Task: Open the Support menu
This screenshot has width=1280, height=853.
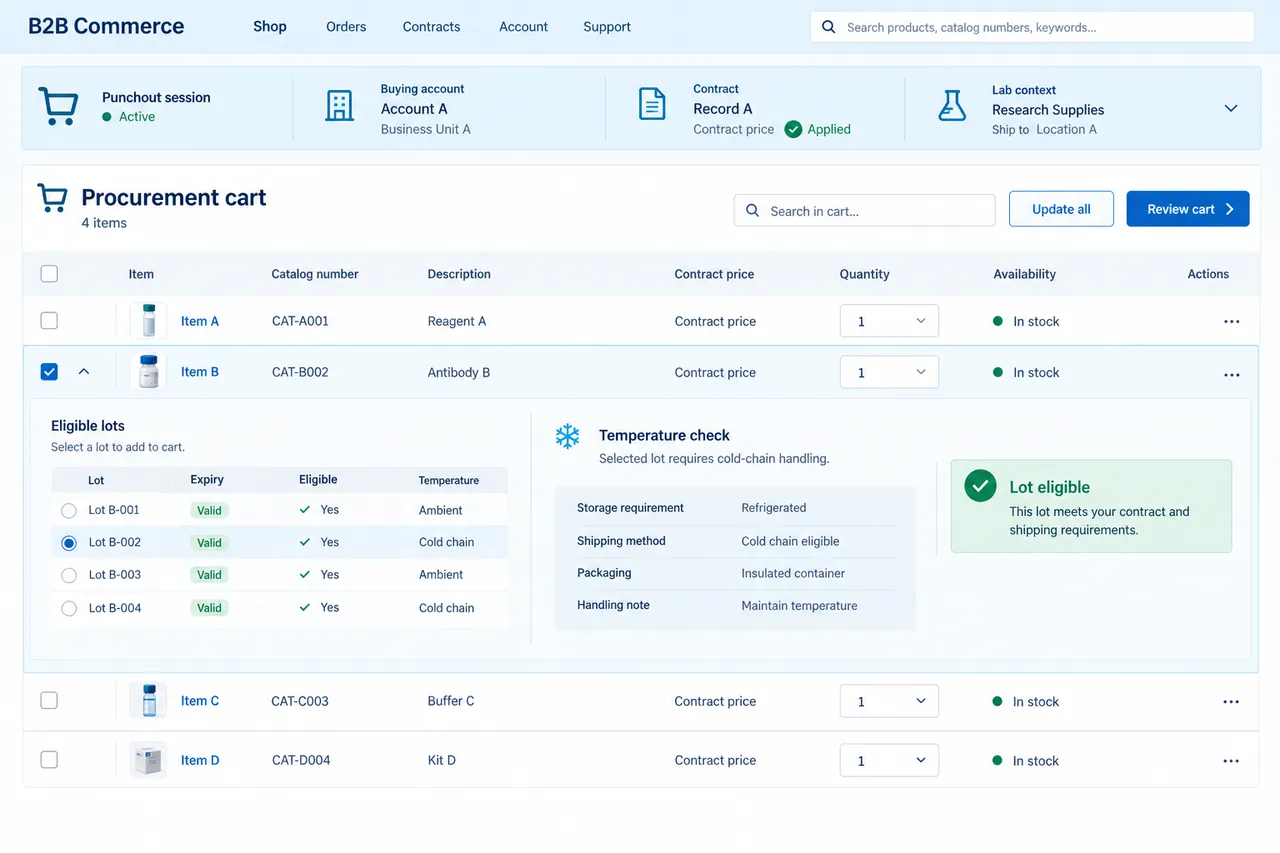Action: 607,27
